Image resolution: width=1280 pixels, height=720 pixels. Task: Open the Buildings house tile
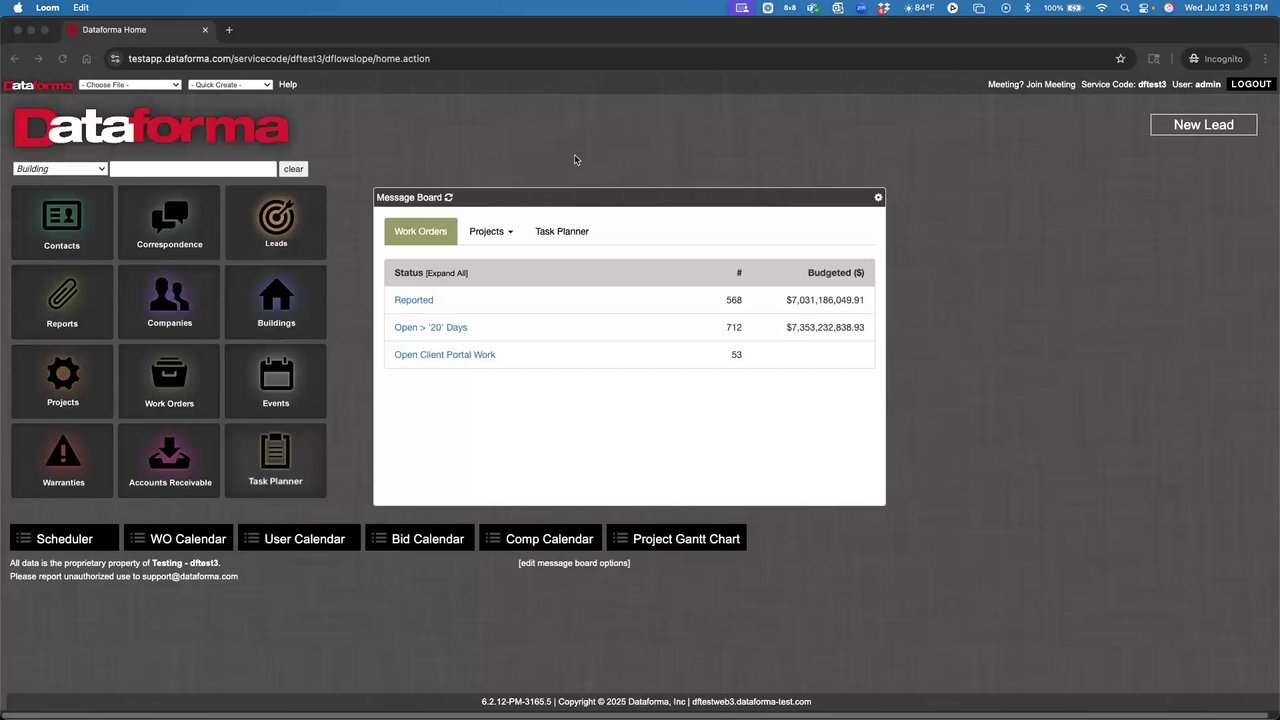click(x=276, y=301)
